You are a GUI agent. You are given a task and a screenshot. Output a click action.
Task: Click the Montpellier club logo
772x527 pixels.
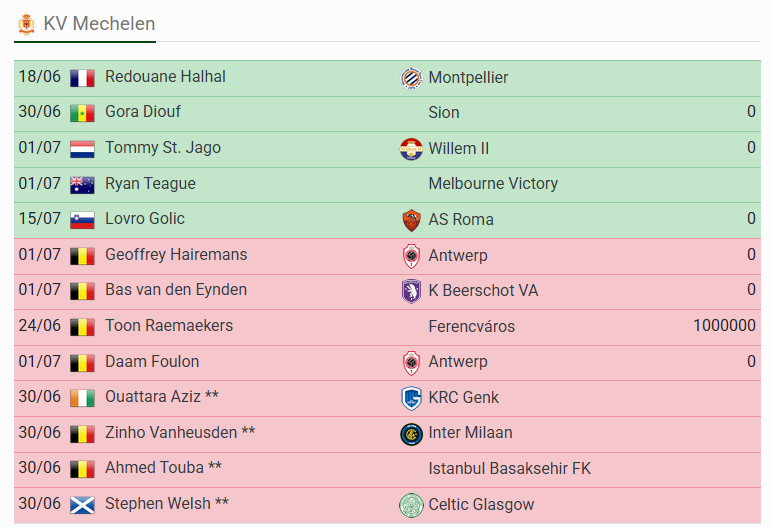point(411,78)
